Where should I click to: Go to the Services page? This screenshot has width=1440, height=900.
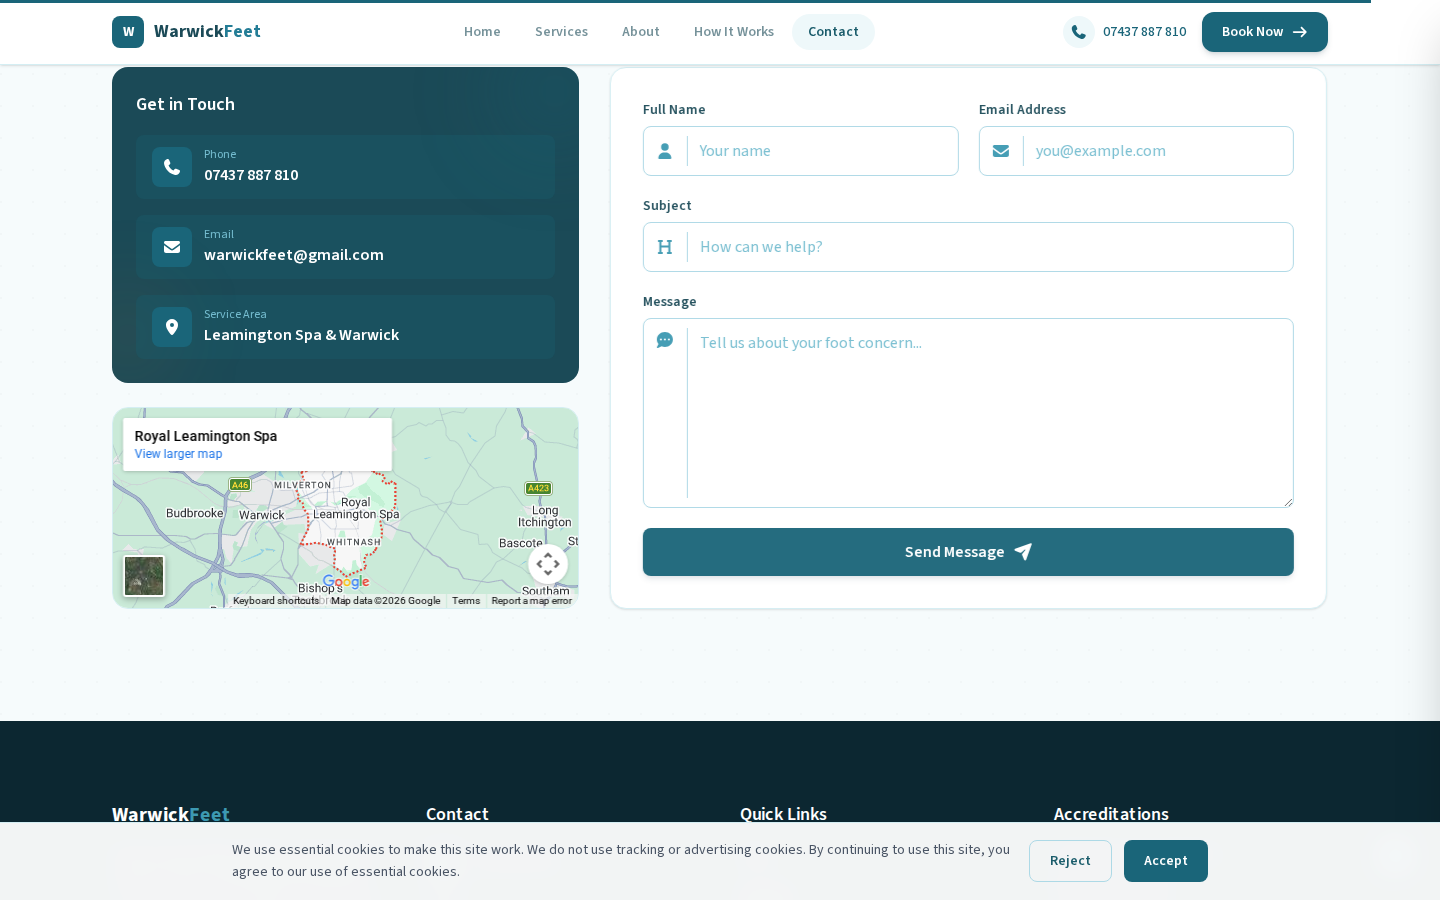point(561,32)
